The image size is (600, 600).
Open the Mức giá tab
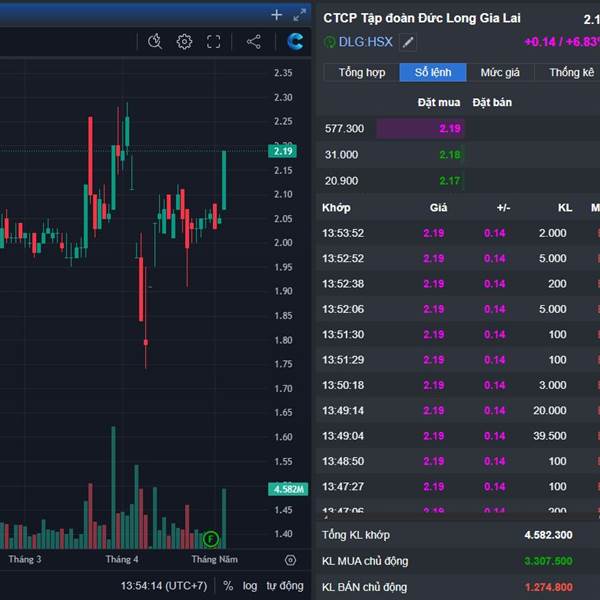coord(500,72)
